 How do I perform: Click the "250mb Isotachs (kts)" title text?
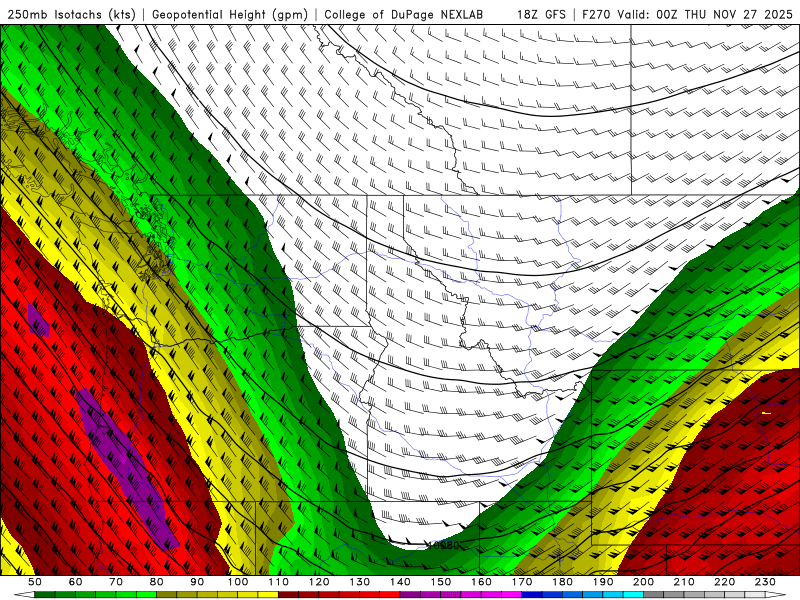click(x=71, y=14)
